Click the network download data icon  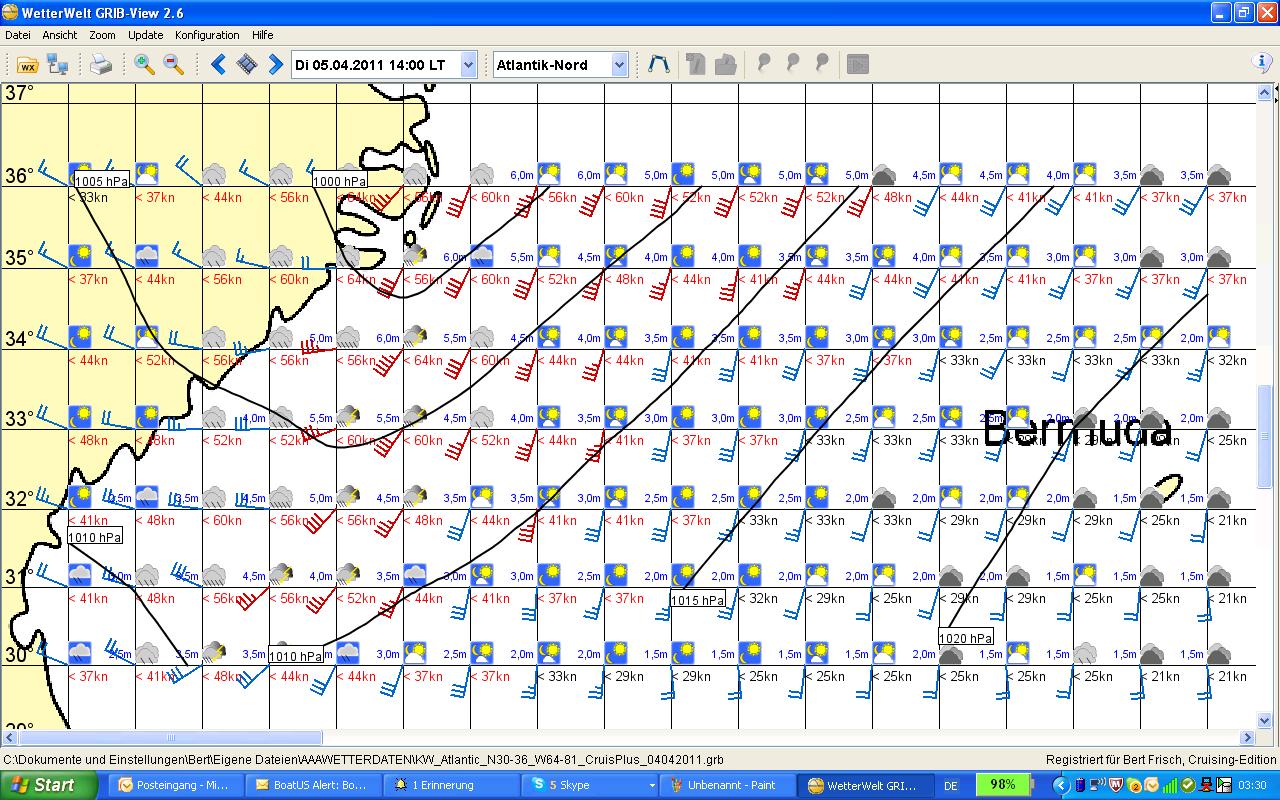(58, 65)
